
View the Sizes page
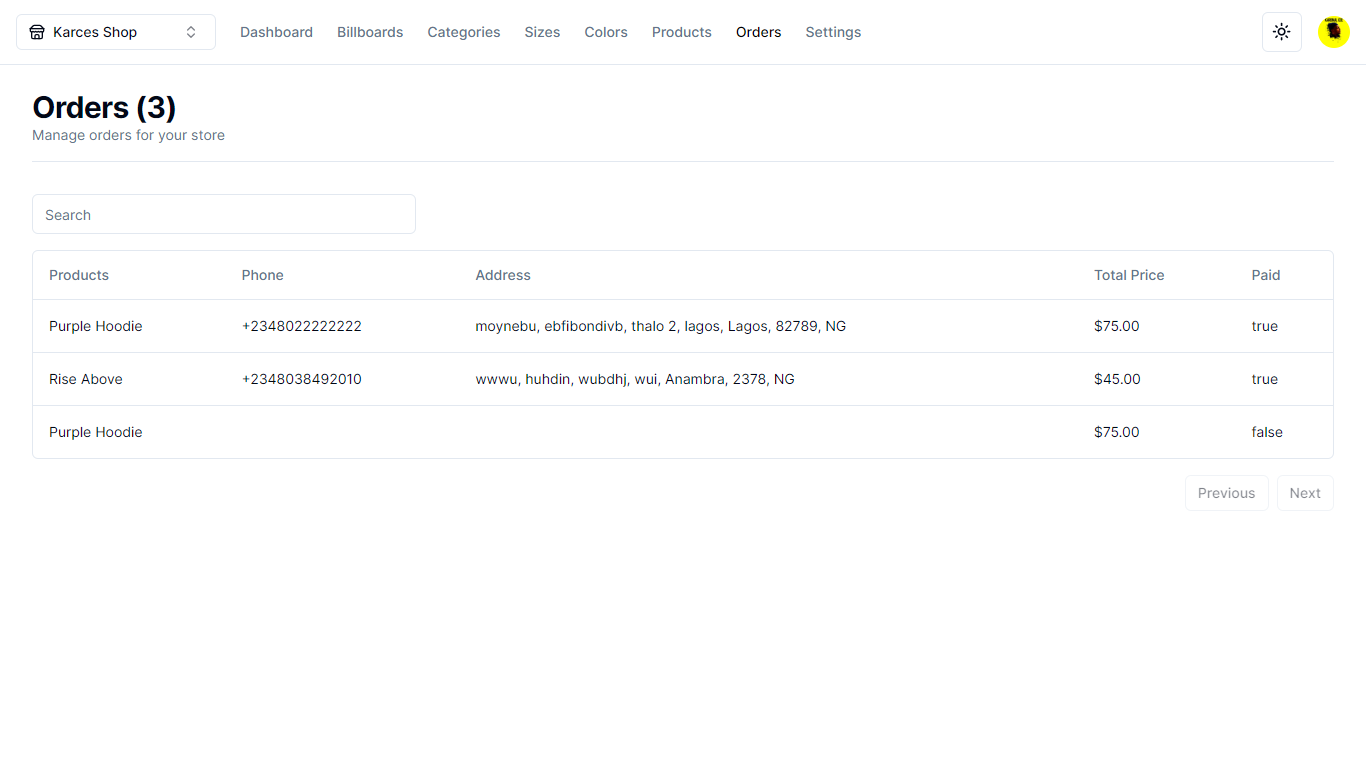click(542, 32)
